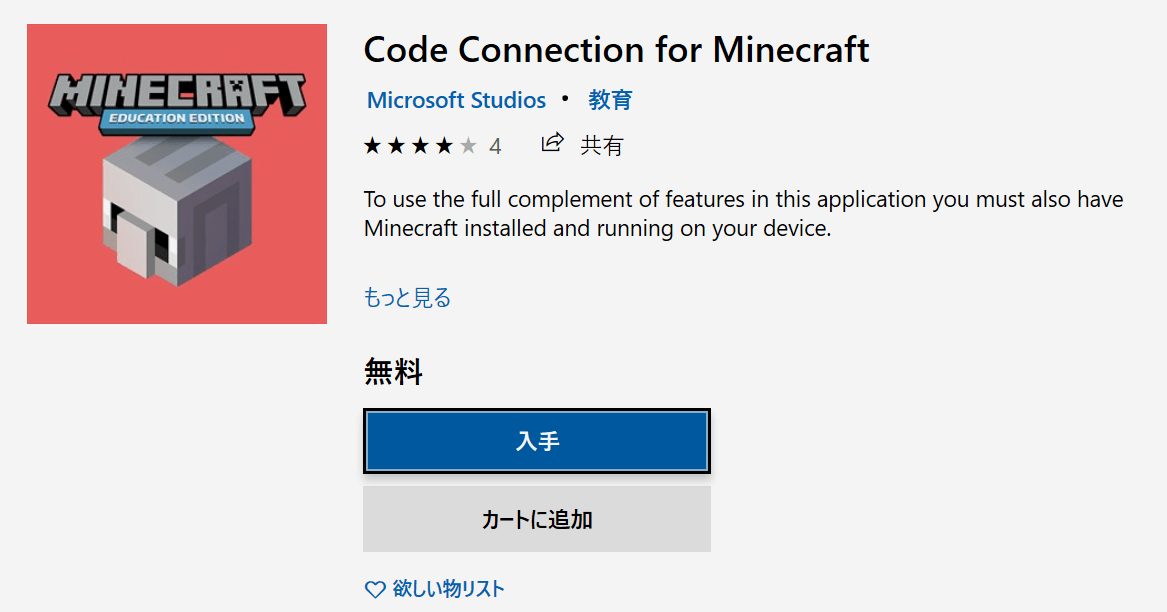
Task: Click the heart icon beside 欲しい物リスト
Action: 375,590
